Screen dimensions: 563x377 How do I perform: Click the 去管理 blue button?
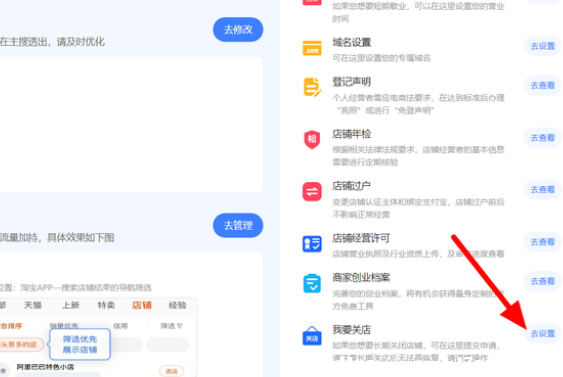[238, 225]
